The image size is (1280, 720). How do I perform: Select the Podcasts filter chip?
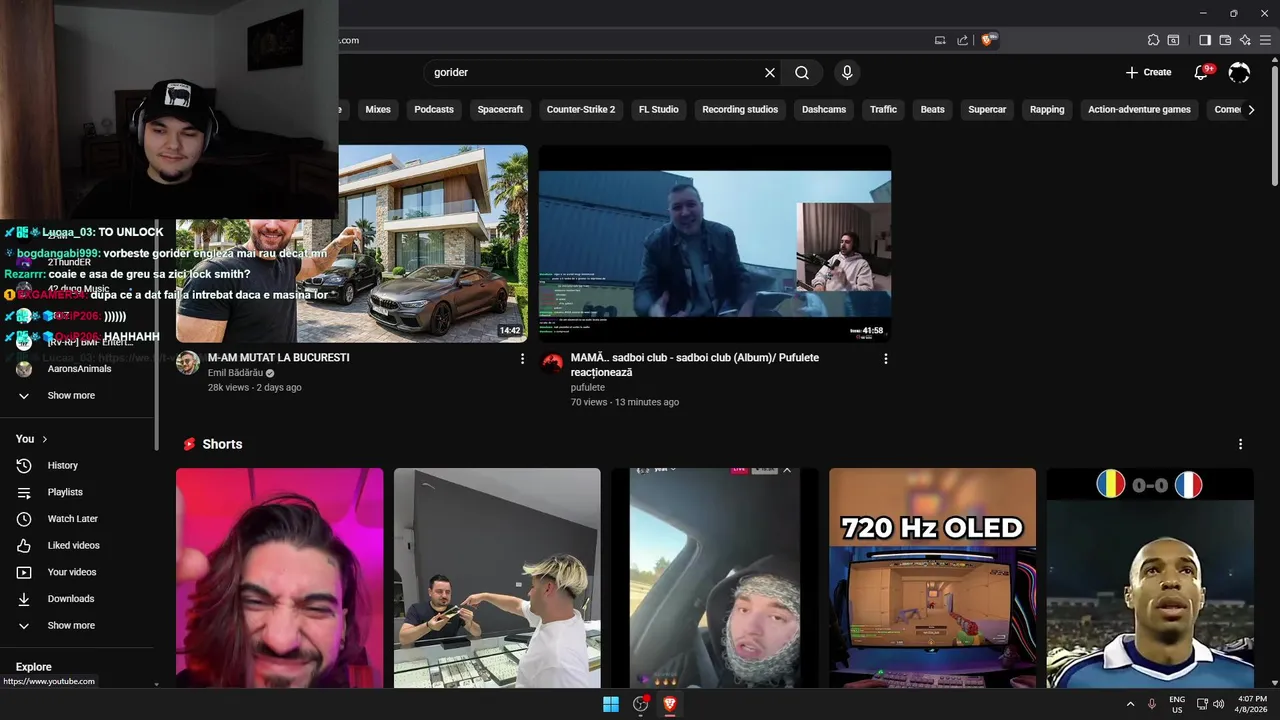click(x=434, y=109)
